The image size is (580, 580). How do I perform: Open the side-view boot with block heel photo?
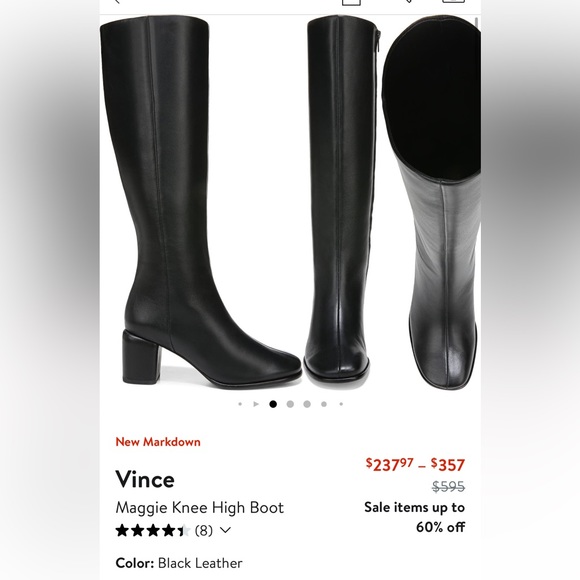click(x=201, y=202)
